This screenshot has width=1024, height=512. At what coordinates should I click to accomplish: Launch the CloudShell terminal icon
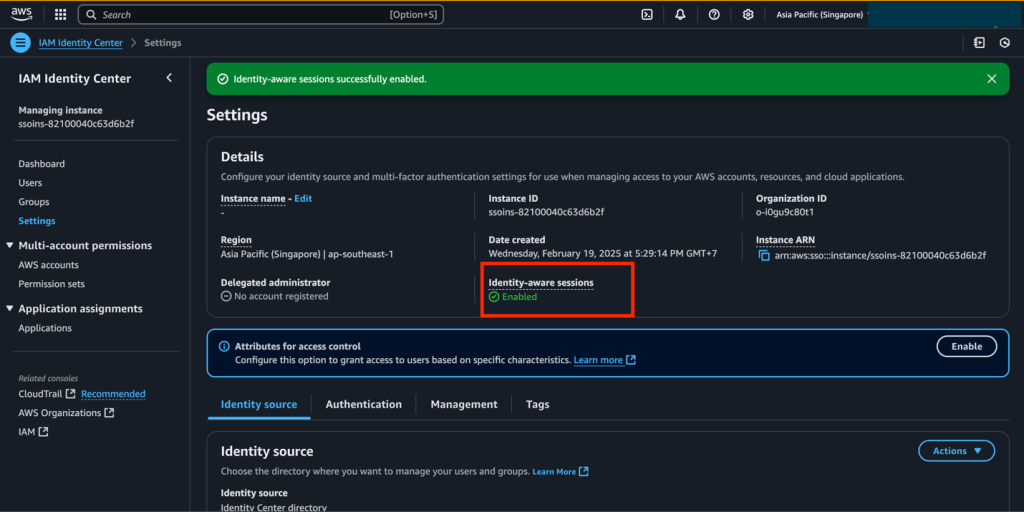point(647,14)
